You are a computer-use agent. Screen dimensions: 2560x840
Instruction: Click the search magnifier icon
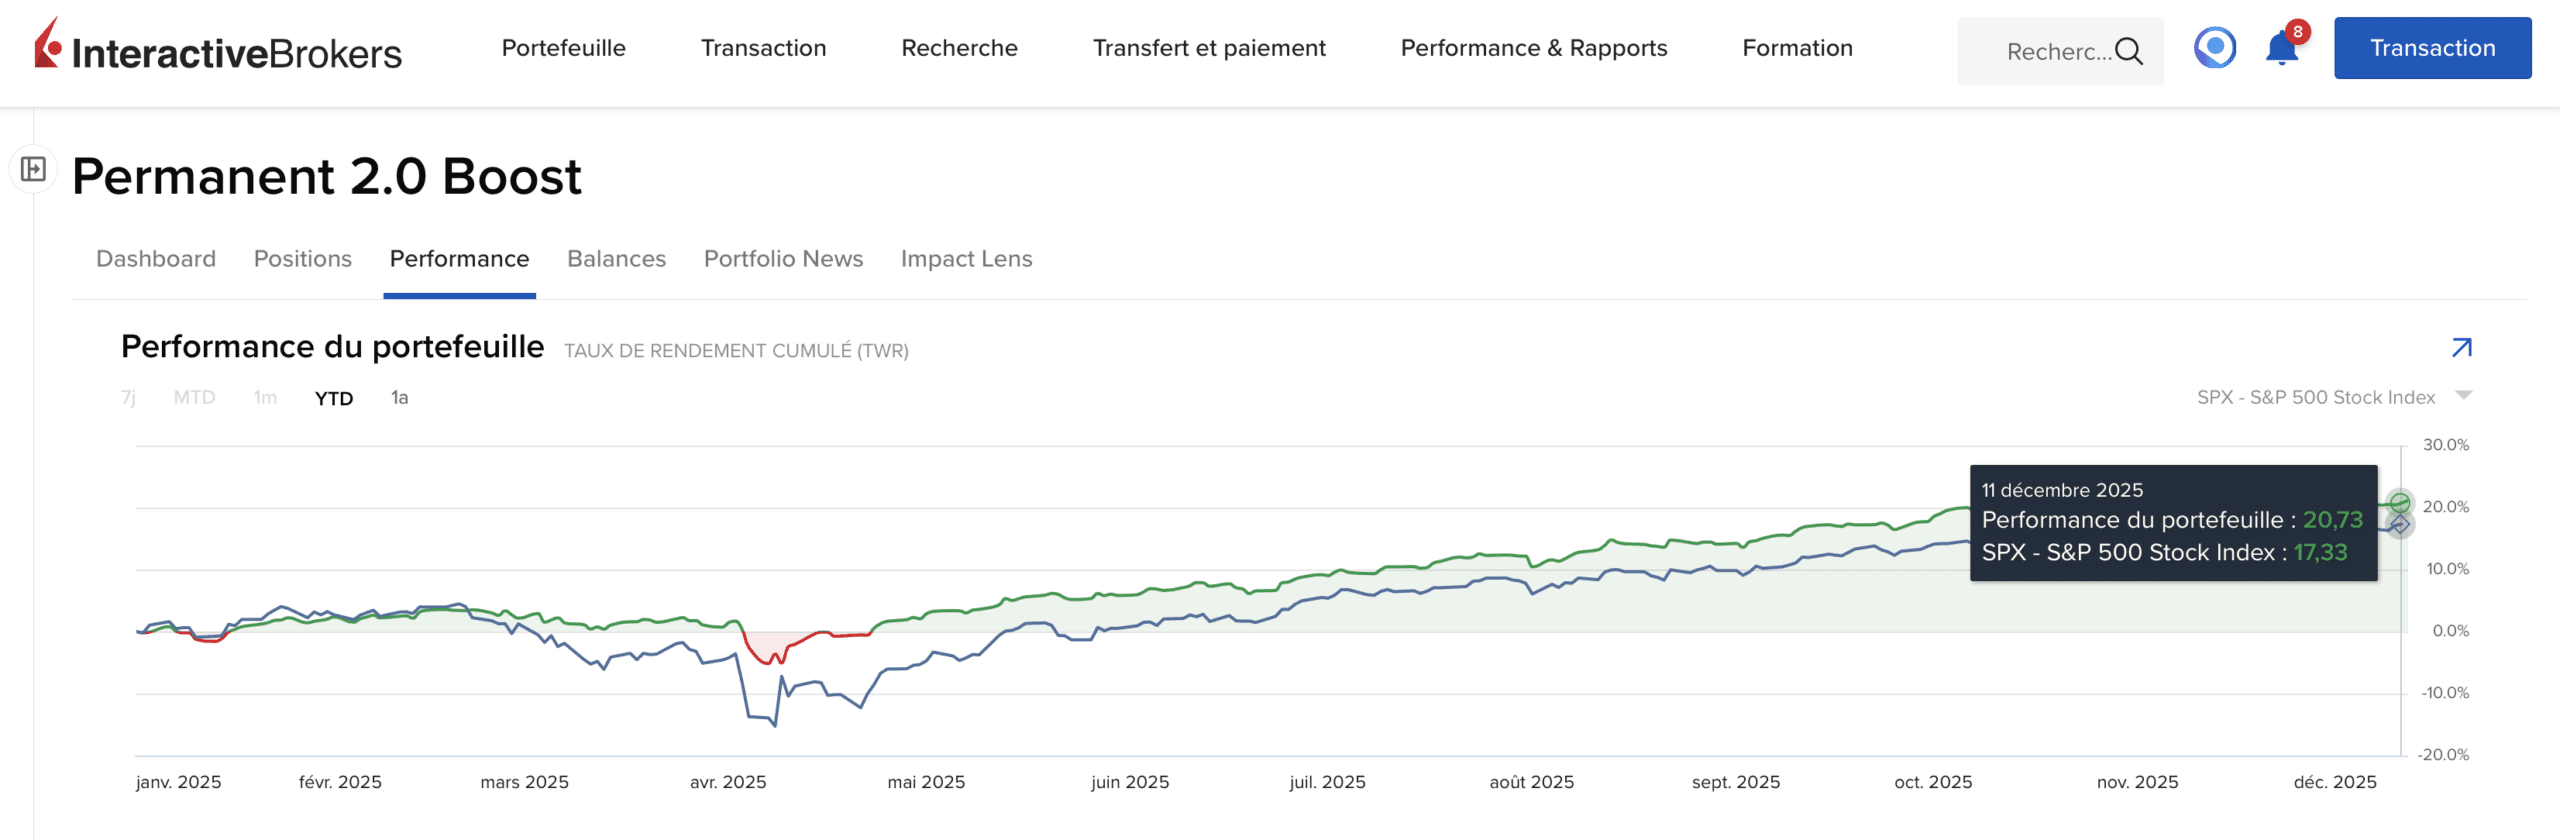2129,51
